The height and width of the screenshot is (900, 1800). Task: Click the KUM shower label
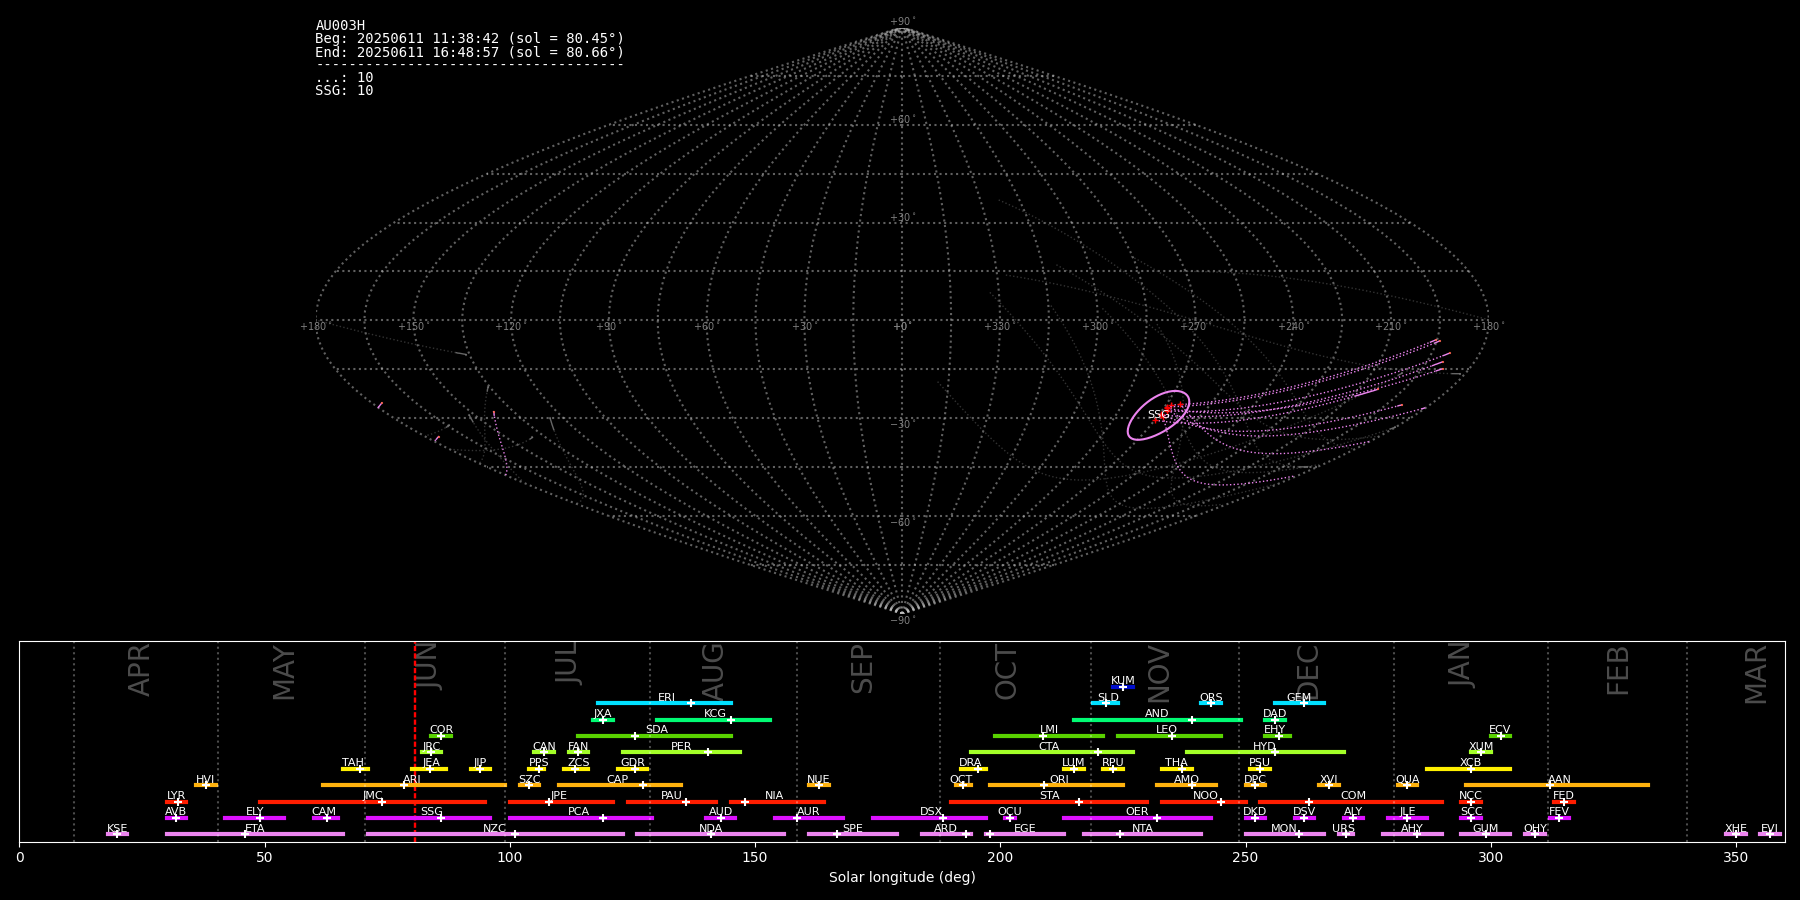(1122, 681)
